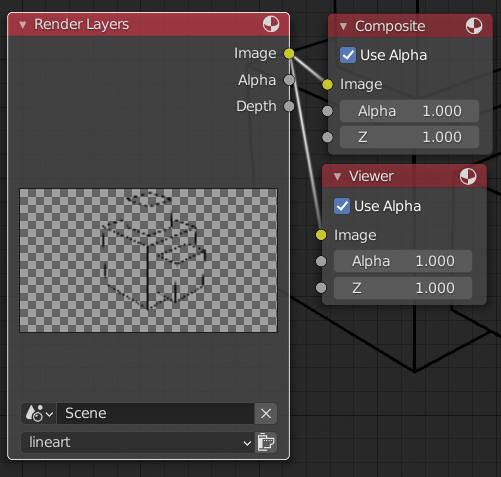This screenshot has height=477, width=501.
Task: Click the Composite node preview sphere icon
Action: 474,26
